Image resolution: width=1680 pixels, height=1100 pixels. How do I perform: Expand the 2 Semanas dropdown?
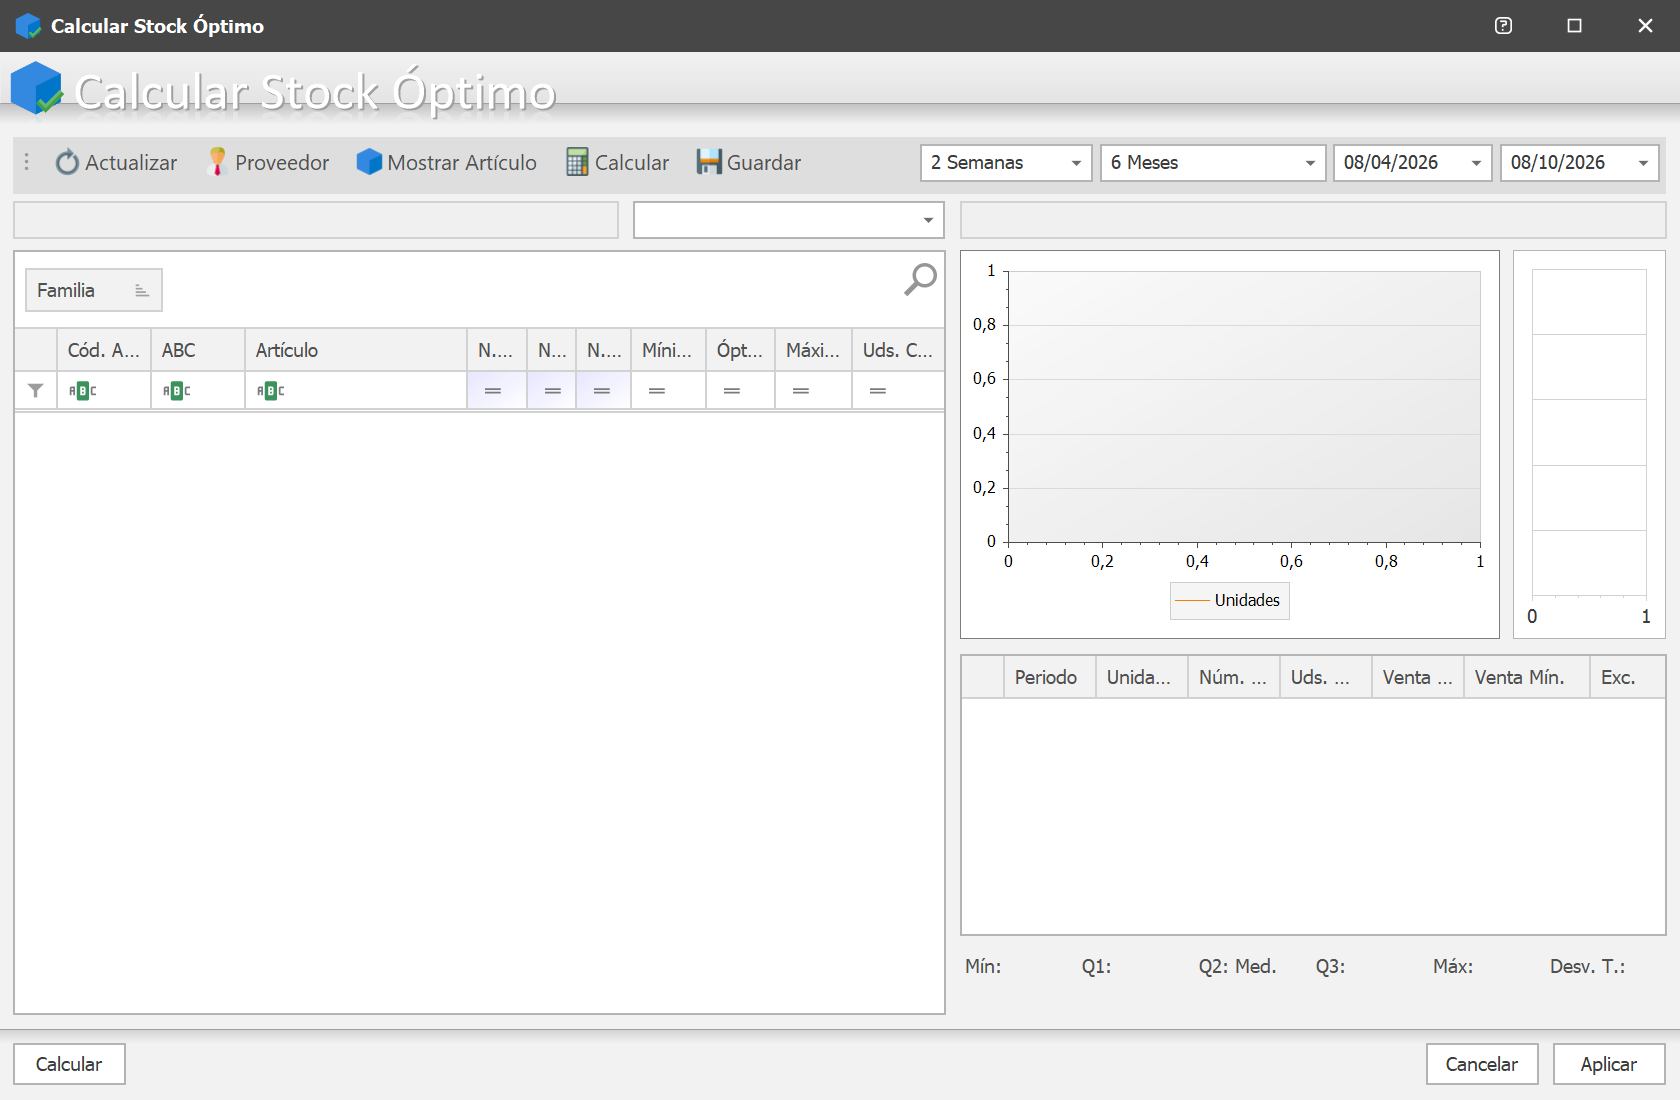pyautogui.click(x=1076, y=163)
